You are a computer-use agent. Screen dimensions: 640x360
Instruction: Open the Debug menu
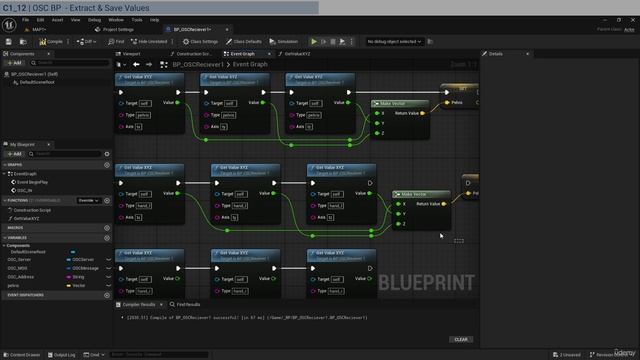[94, 20]
